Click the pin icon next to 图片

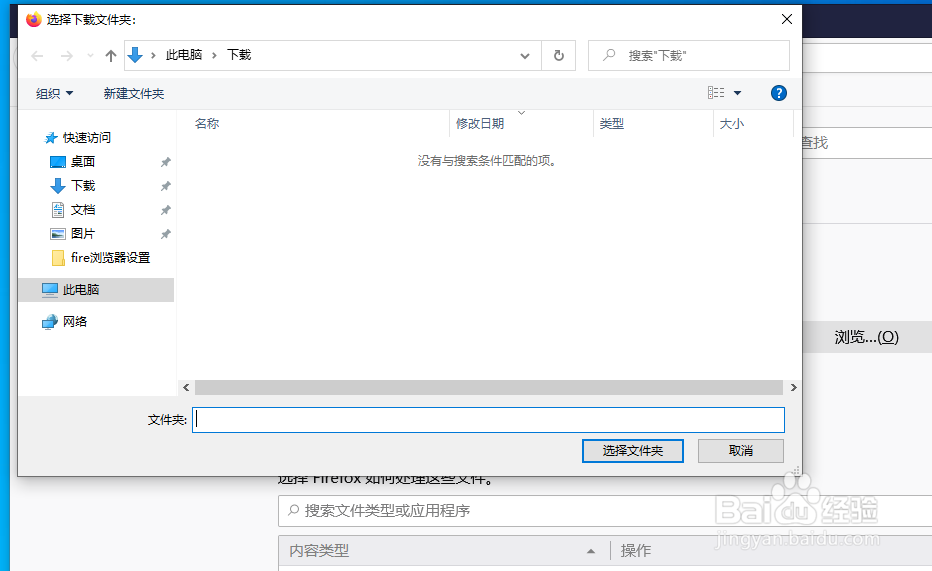coord(165,234)
